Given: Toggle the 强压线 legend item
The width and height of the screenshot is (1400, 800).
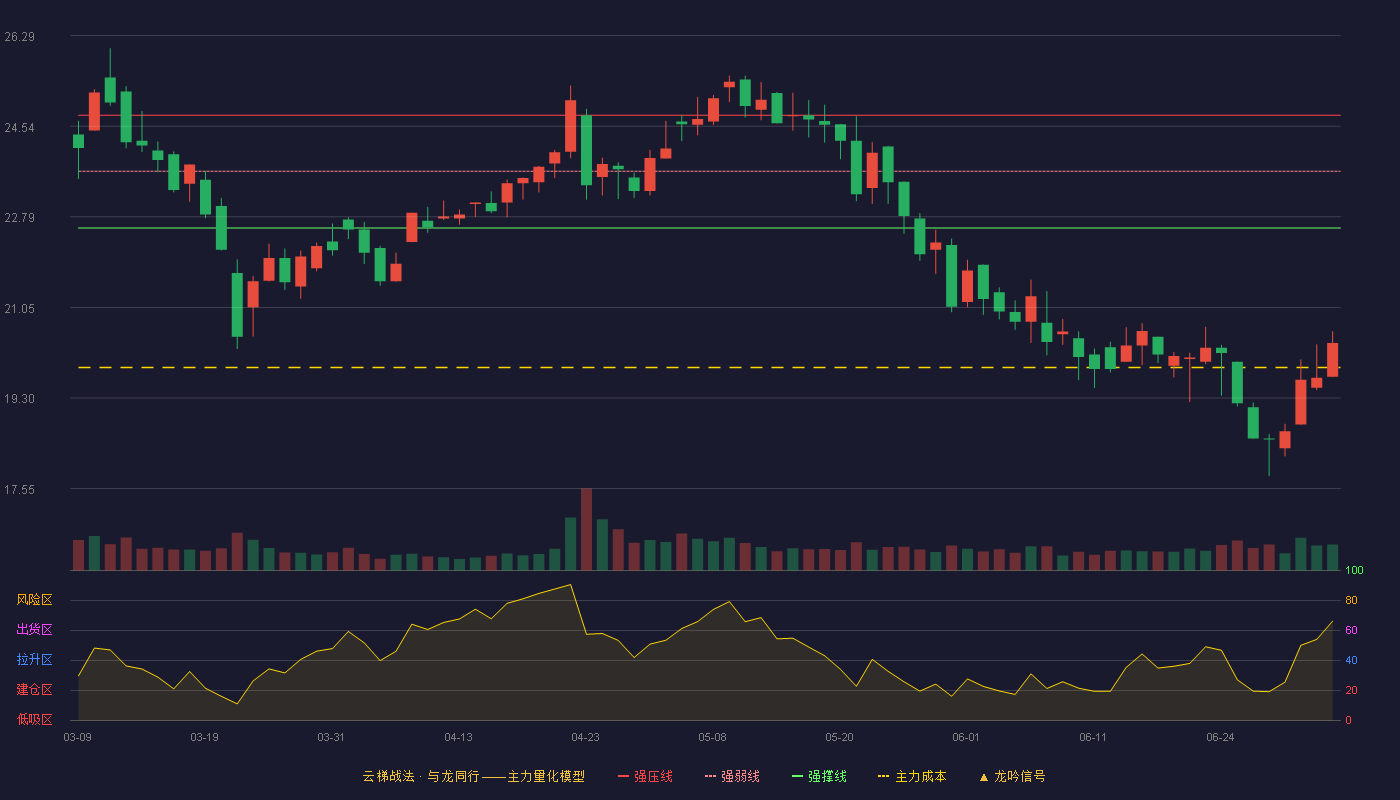Looking at the screenshot, I should (x=645, y=776).
